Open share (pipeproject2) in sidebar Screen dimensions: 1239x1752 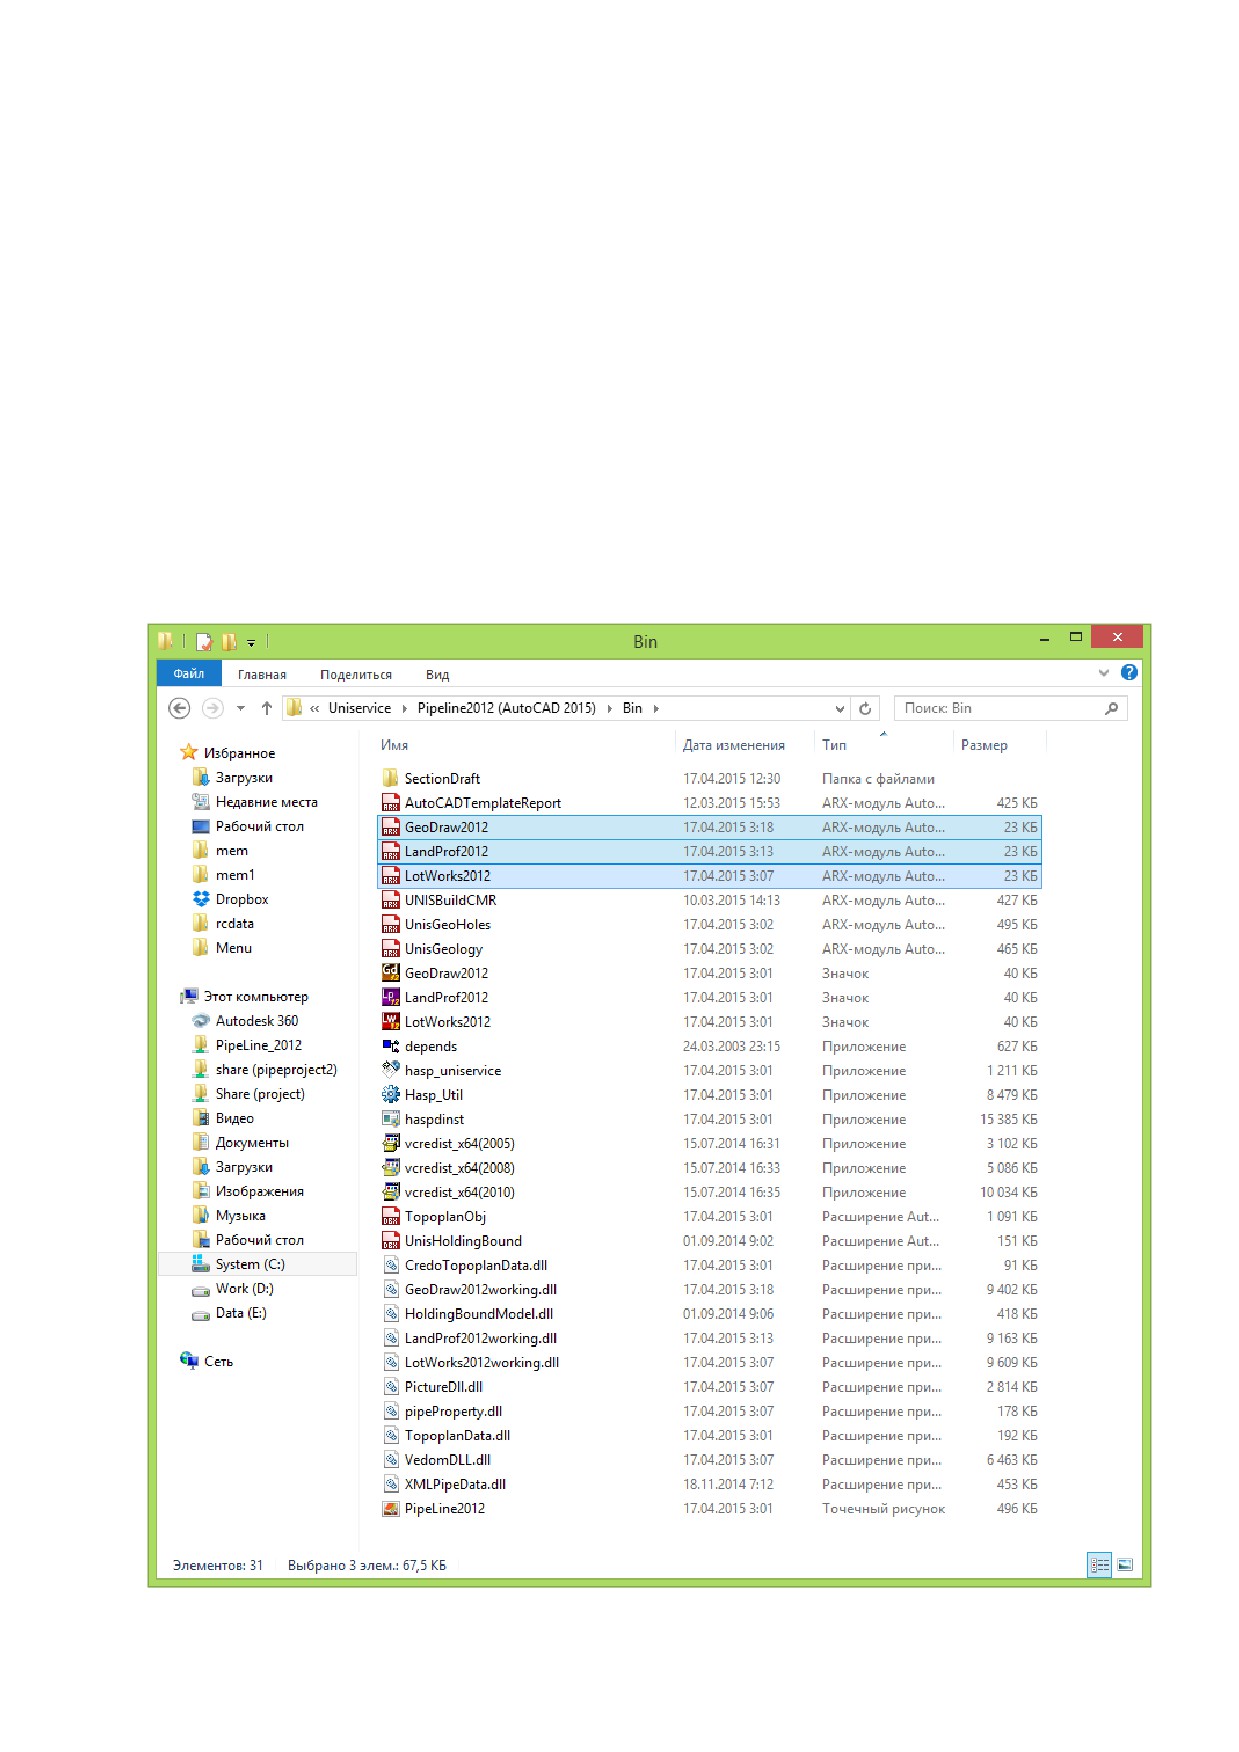[276, 1069]
